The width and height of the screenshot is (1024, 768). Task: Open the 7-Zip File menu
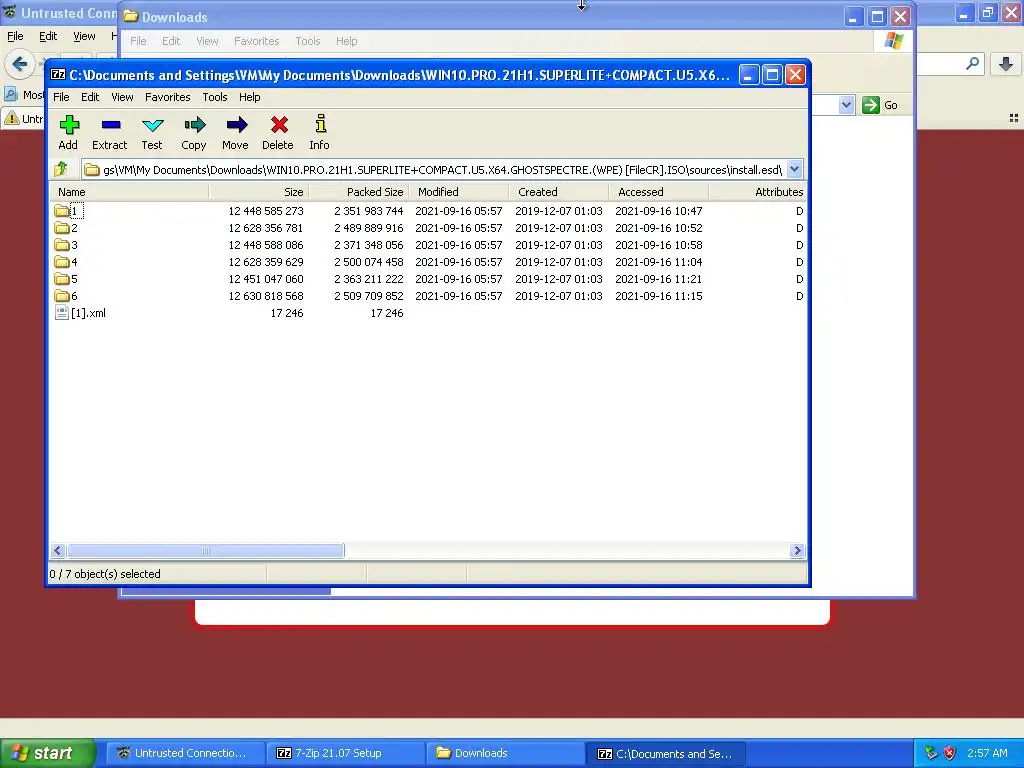click(x=61, y=97)
